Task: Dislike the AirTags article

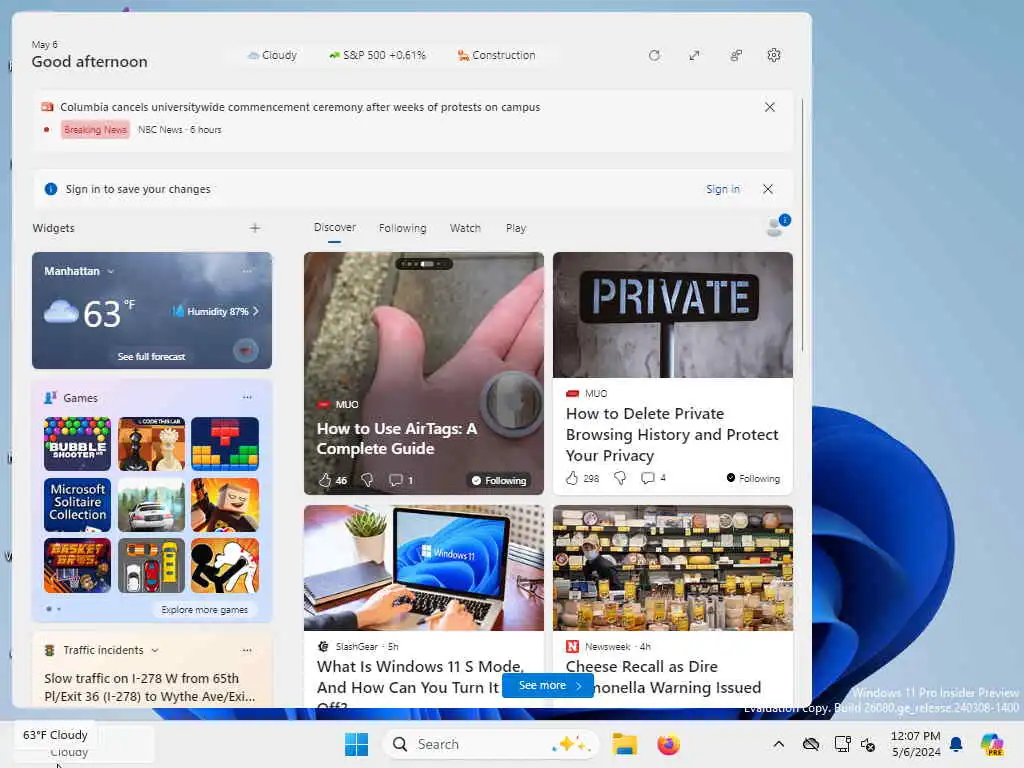Action: (x=367, y=480)
